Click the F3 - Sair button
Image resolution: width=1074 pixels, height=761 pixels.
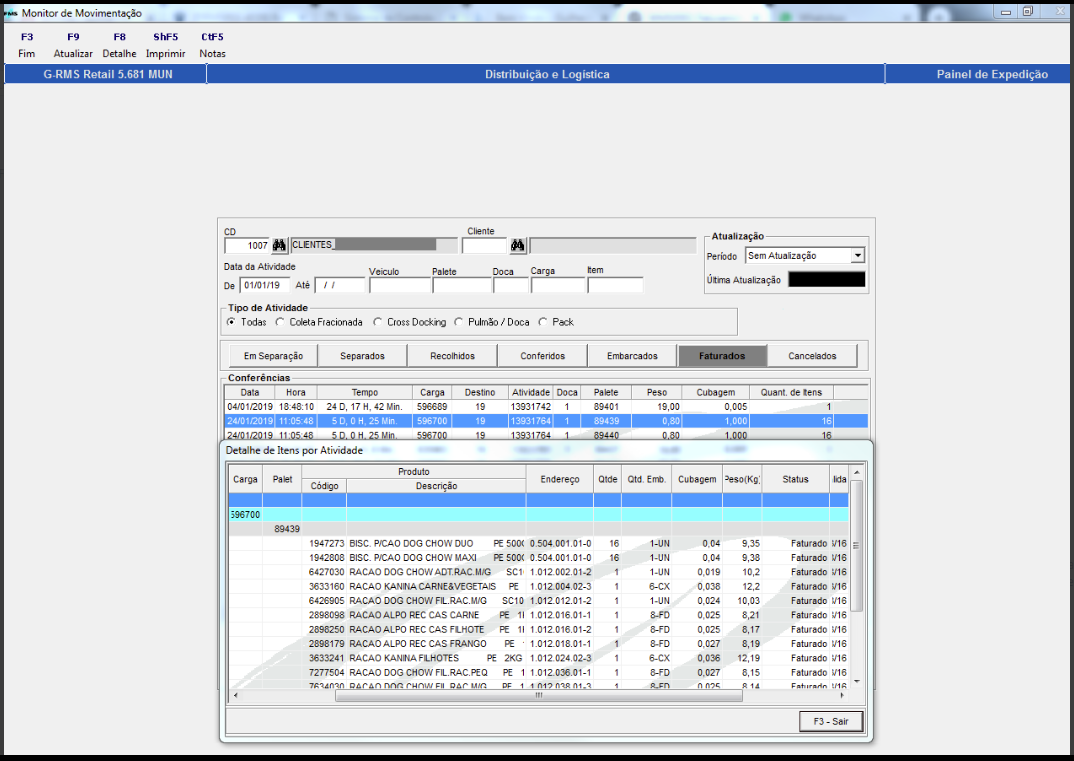coord(831,721)
